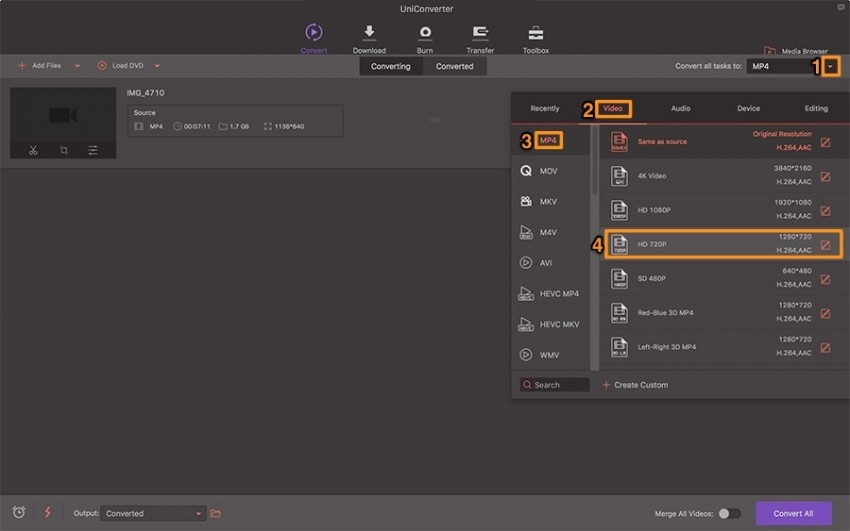Select the AVI format
This screenshot has width=850, height=531.
click(x=550, y=263)
